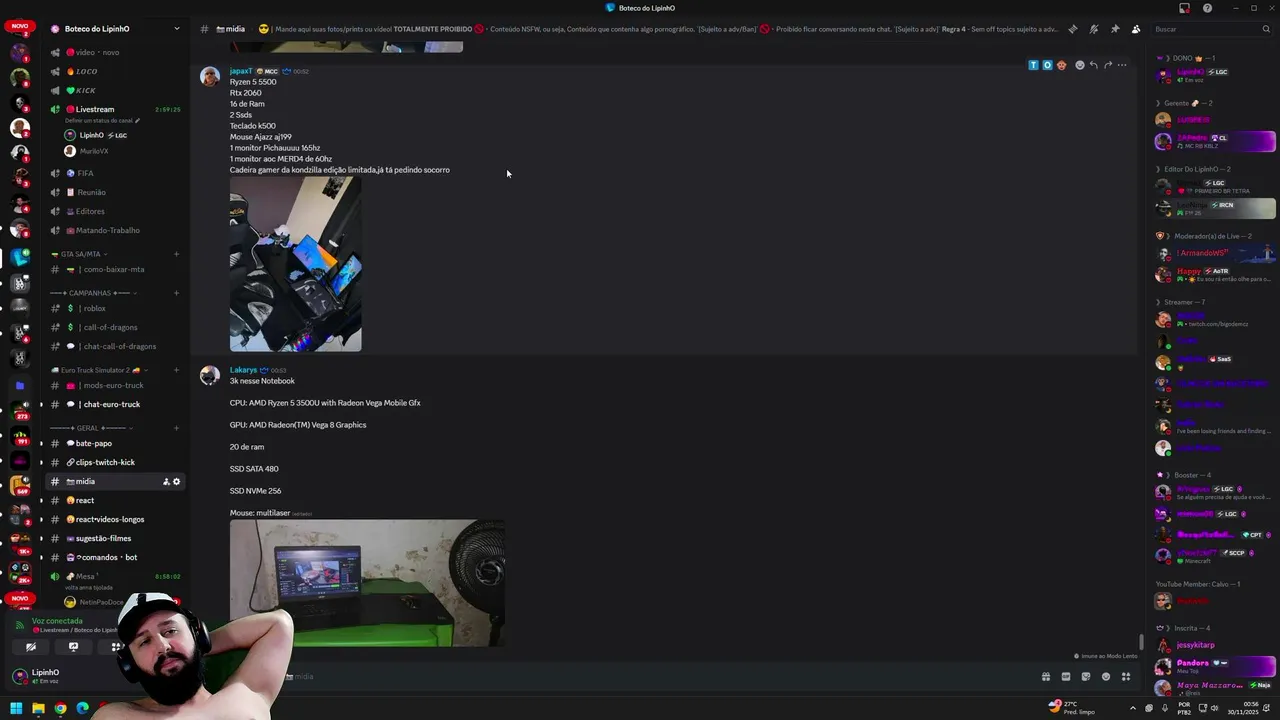Collapse Streamer role group
Image resolution: width=1280 pixels, height=720 pixels.
coord(1181,302)
